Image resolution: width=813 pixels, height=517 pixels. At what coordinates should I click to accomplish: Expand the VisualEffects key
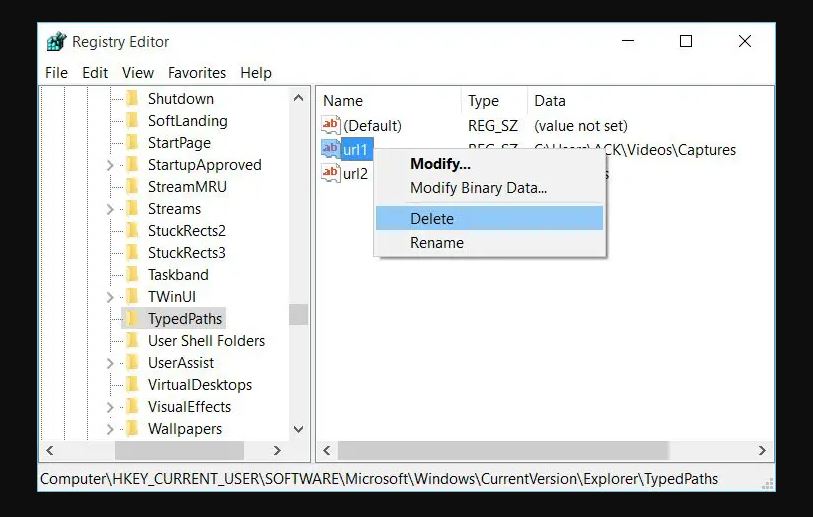110,408
